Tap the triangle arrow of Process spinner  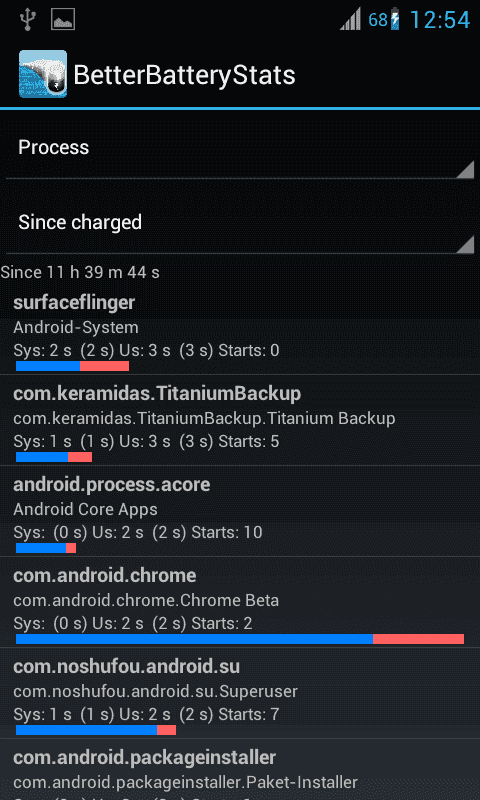[465, 169]
